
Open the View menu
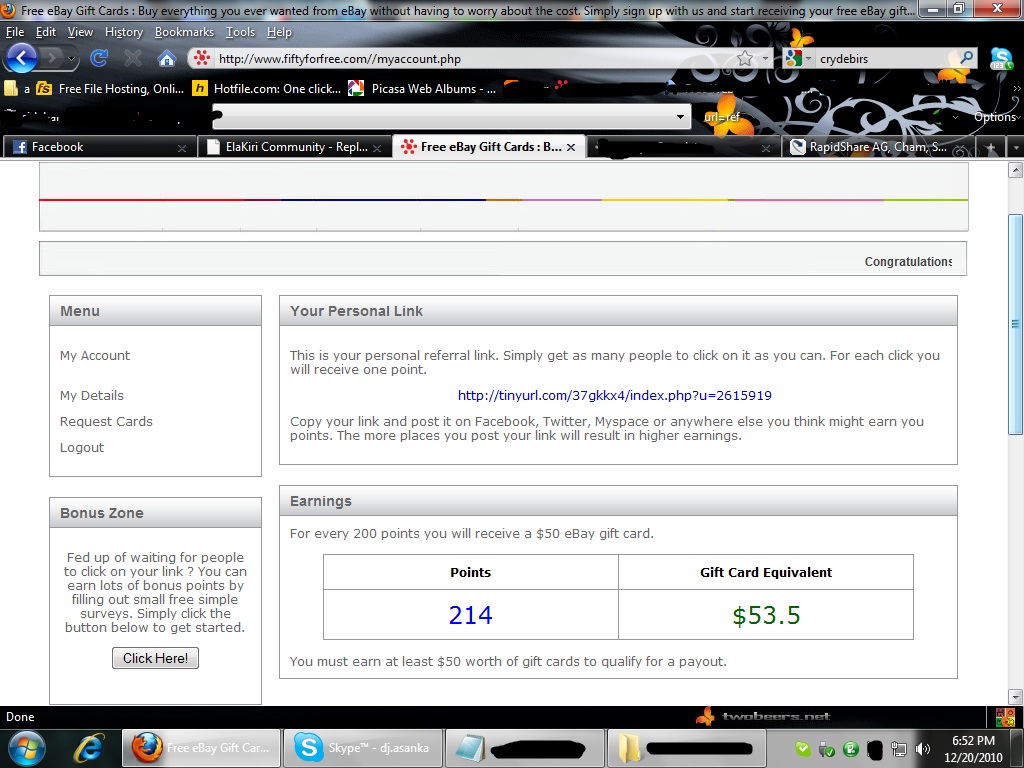[x=80, y=32]
